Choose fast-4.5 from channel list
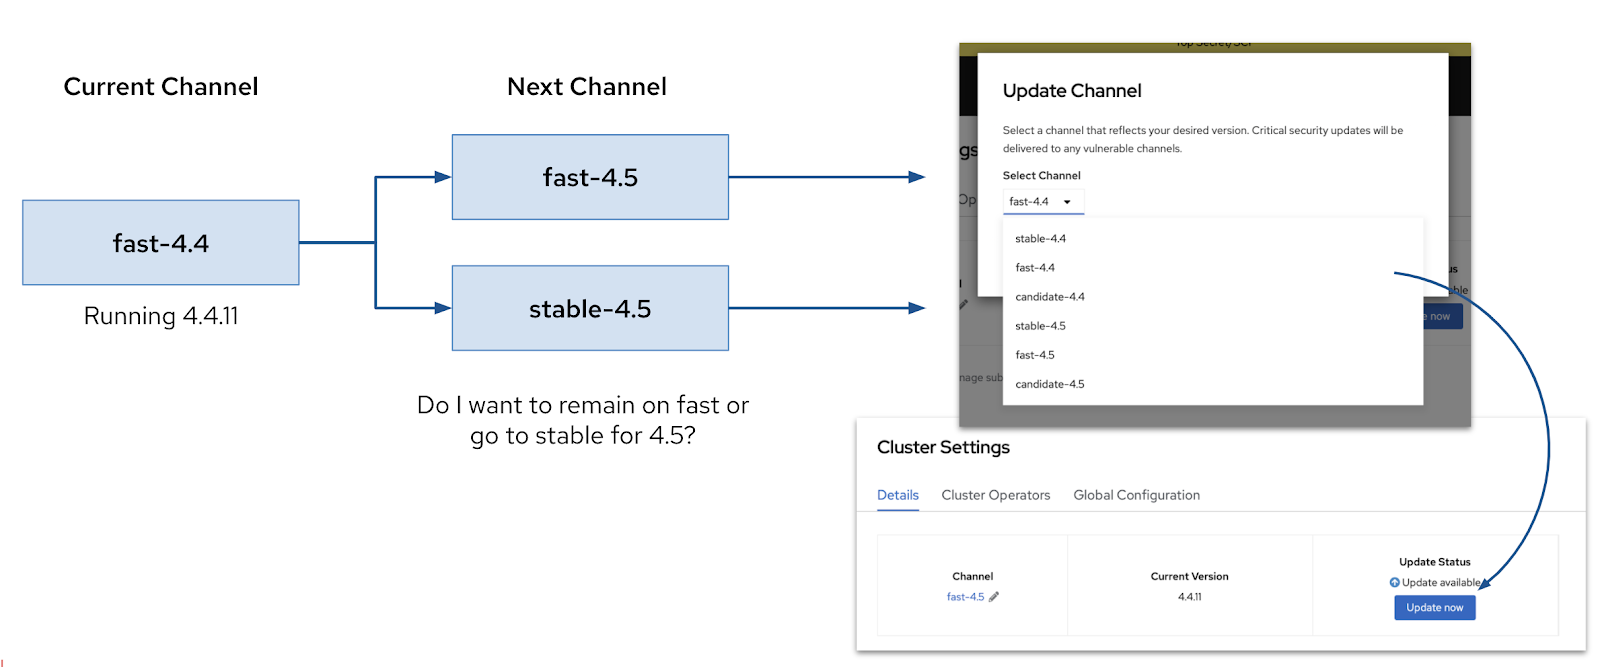Screen dimensions: 1600x667 [x=1035, y=355]
